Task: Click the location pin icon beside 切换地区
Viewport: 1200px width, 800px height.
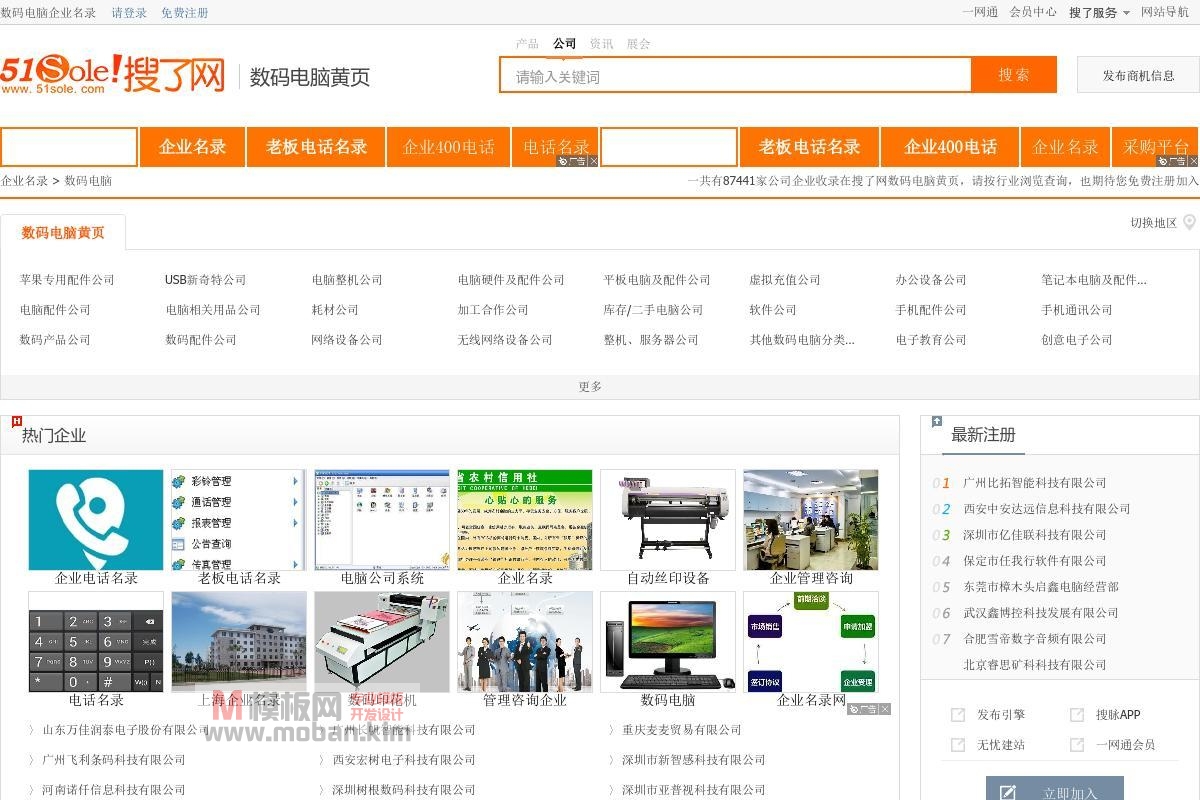Action: 1189,222
